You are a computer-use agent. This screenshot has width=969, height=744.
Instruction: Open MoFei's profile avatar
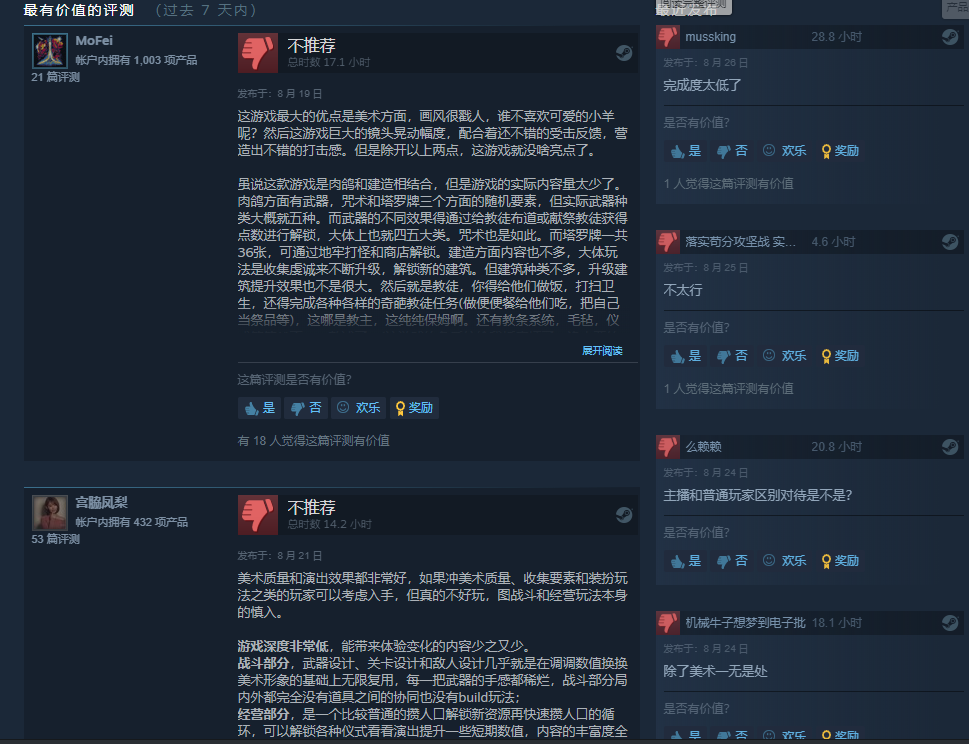click(x=49, y=51)
